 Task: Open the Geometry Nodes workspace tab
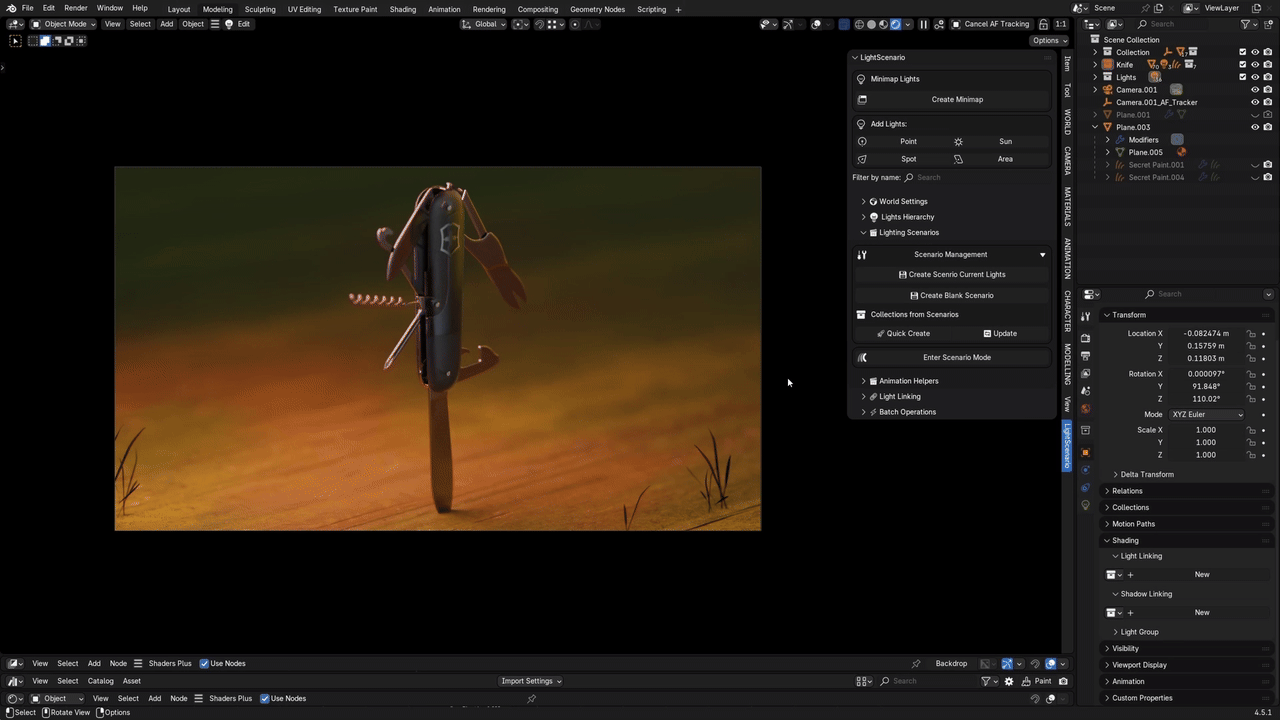pyautogui.click(x=597, y=9)
